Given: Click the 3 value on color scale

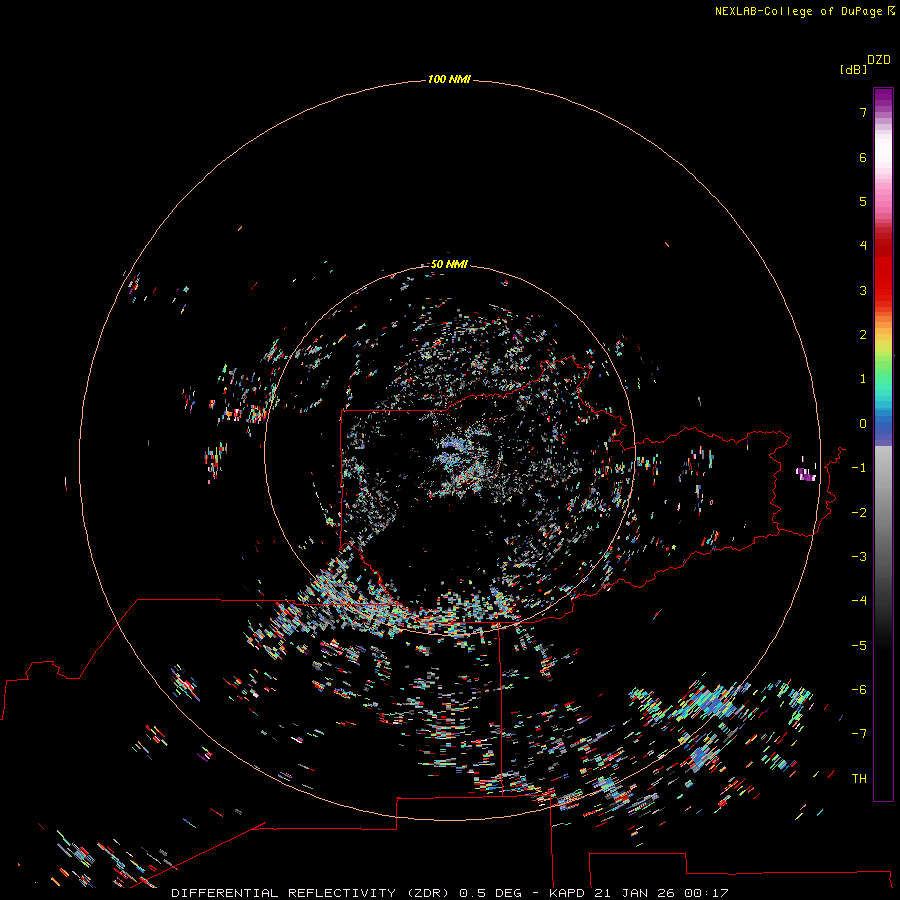Looking at the screenshot, I should [863, 290].
